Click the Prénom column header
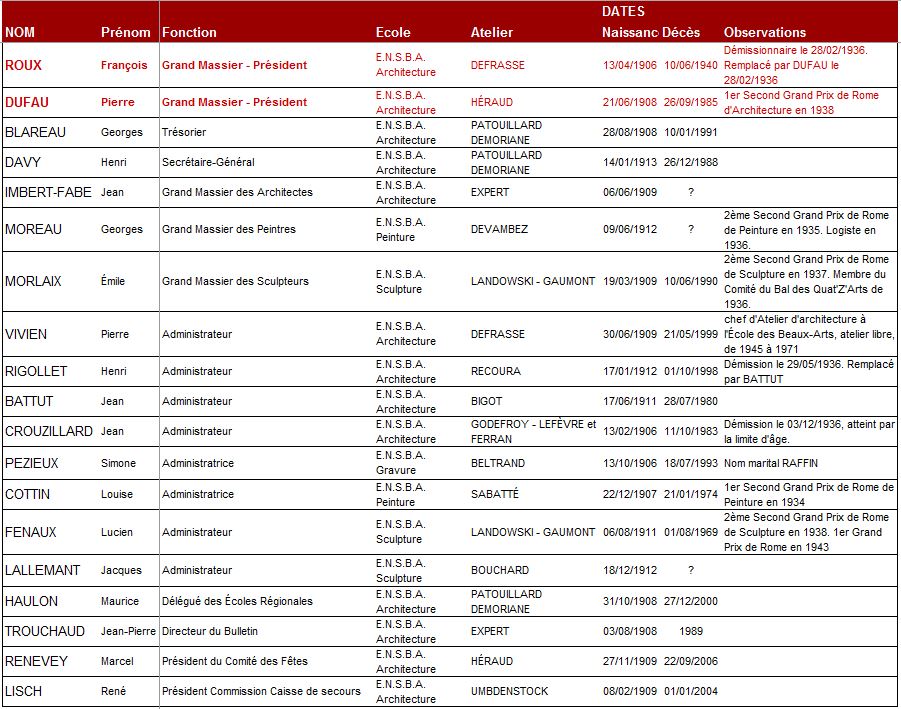The width and height of the screenshot is (901, 709). click(126, 32)
